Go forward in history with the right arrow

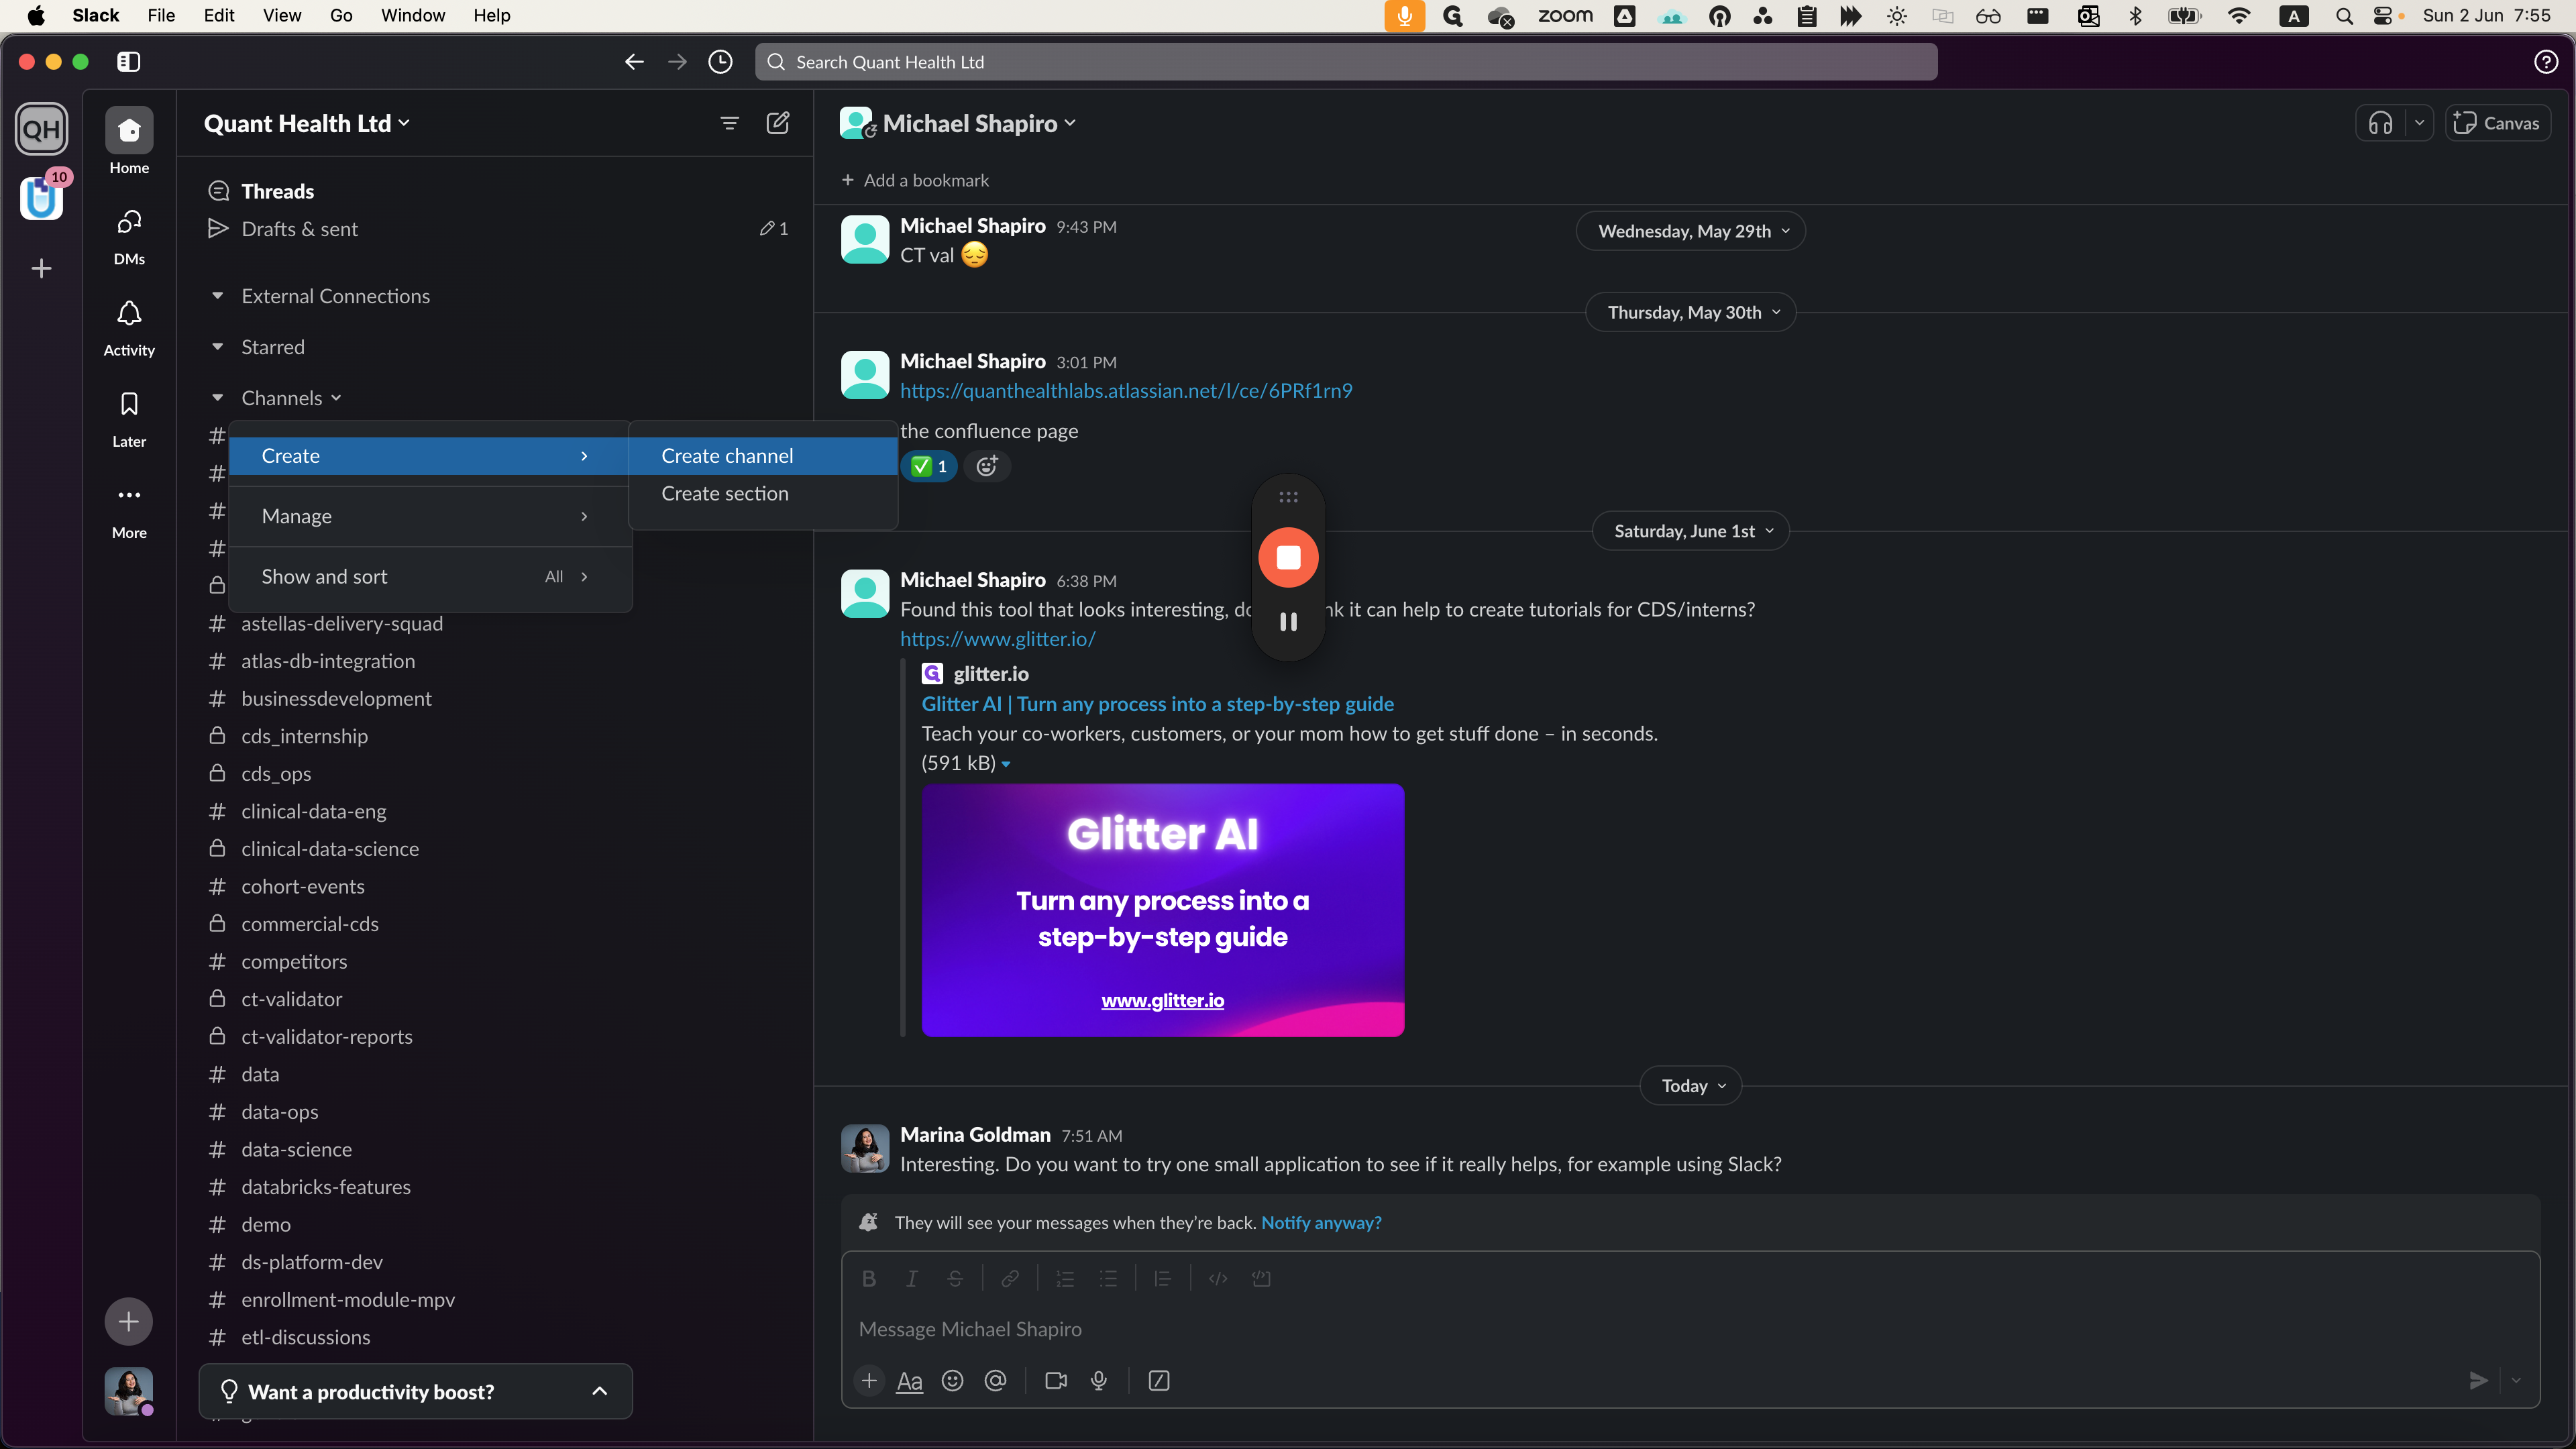[x=677, y=62]
